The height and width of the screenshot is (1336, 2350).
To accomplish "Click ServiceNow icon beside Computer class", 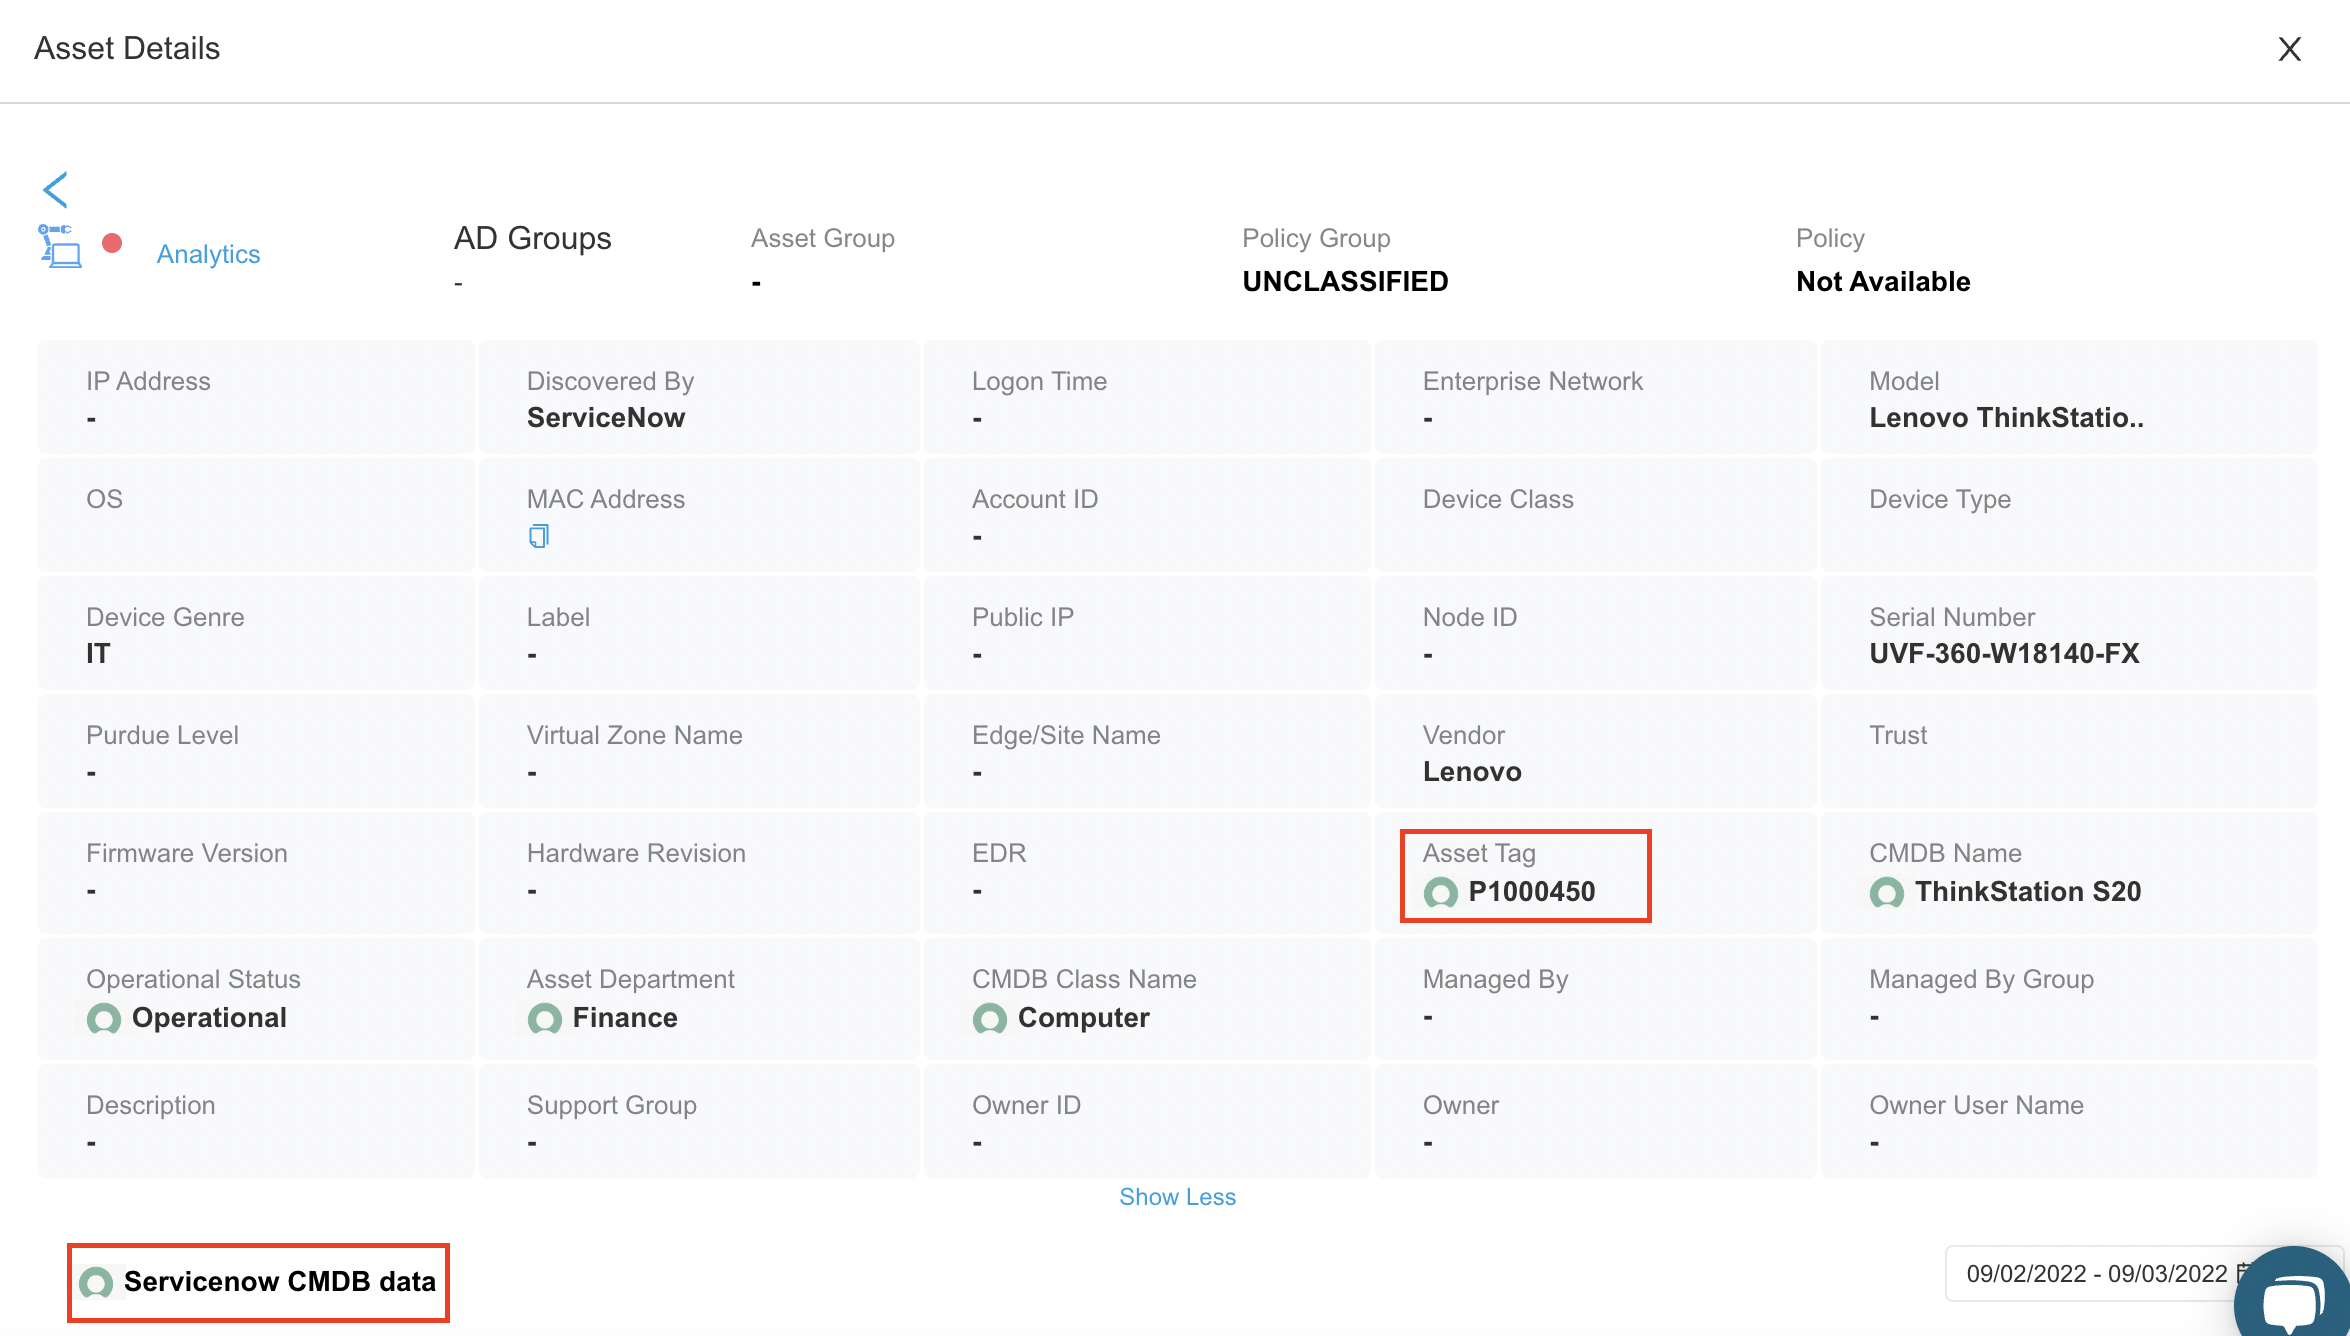I will tap(990, 1018).
